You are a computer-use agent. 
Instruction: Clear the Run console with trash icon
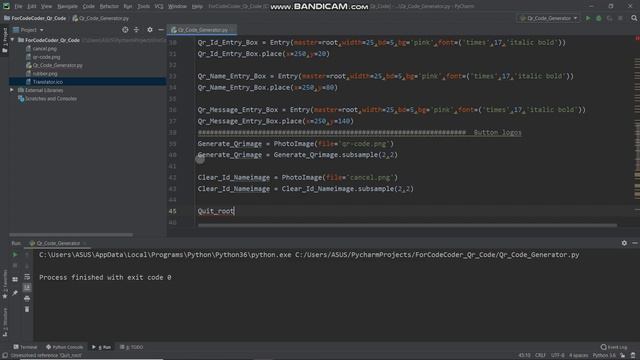pos(27,310)
